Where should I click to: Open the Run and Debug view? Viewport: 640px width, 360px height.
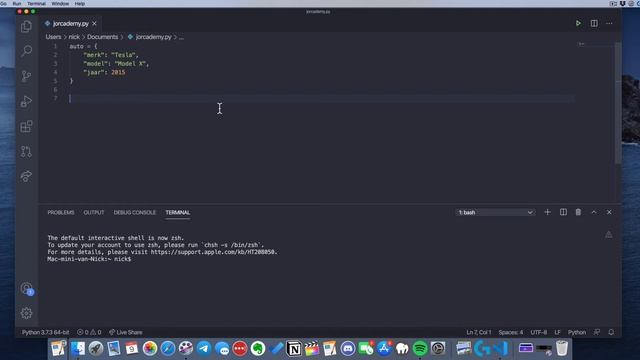click(26, 101)
